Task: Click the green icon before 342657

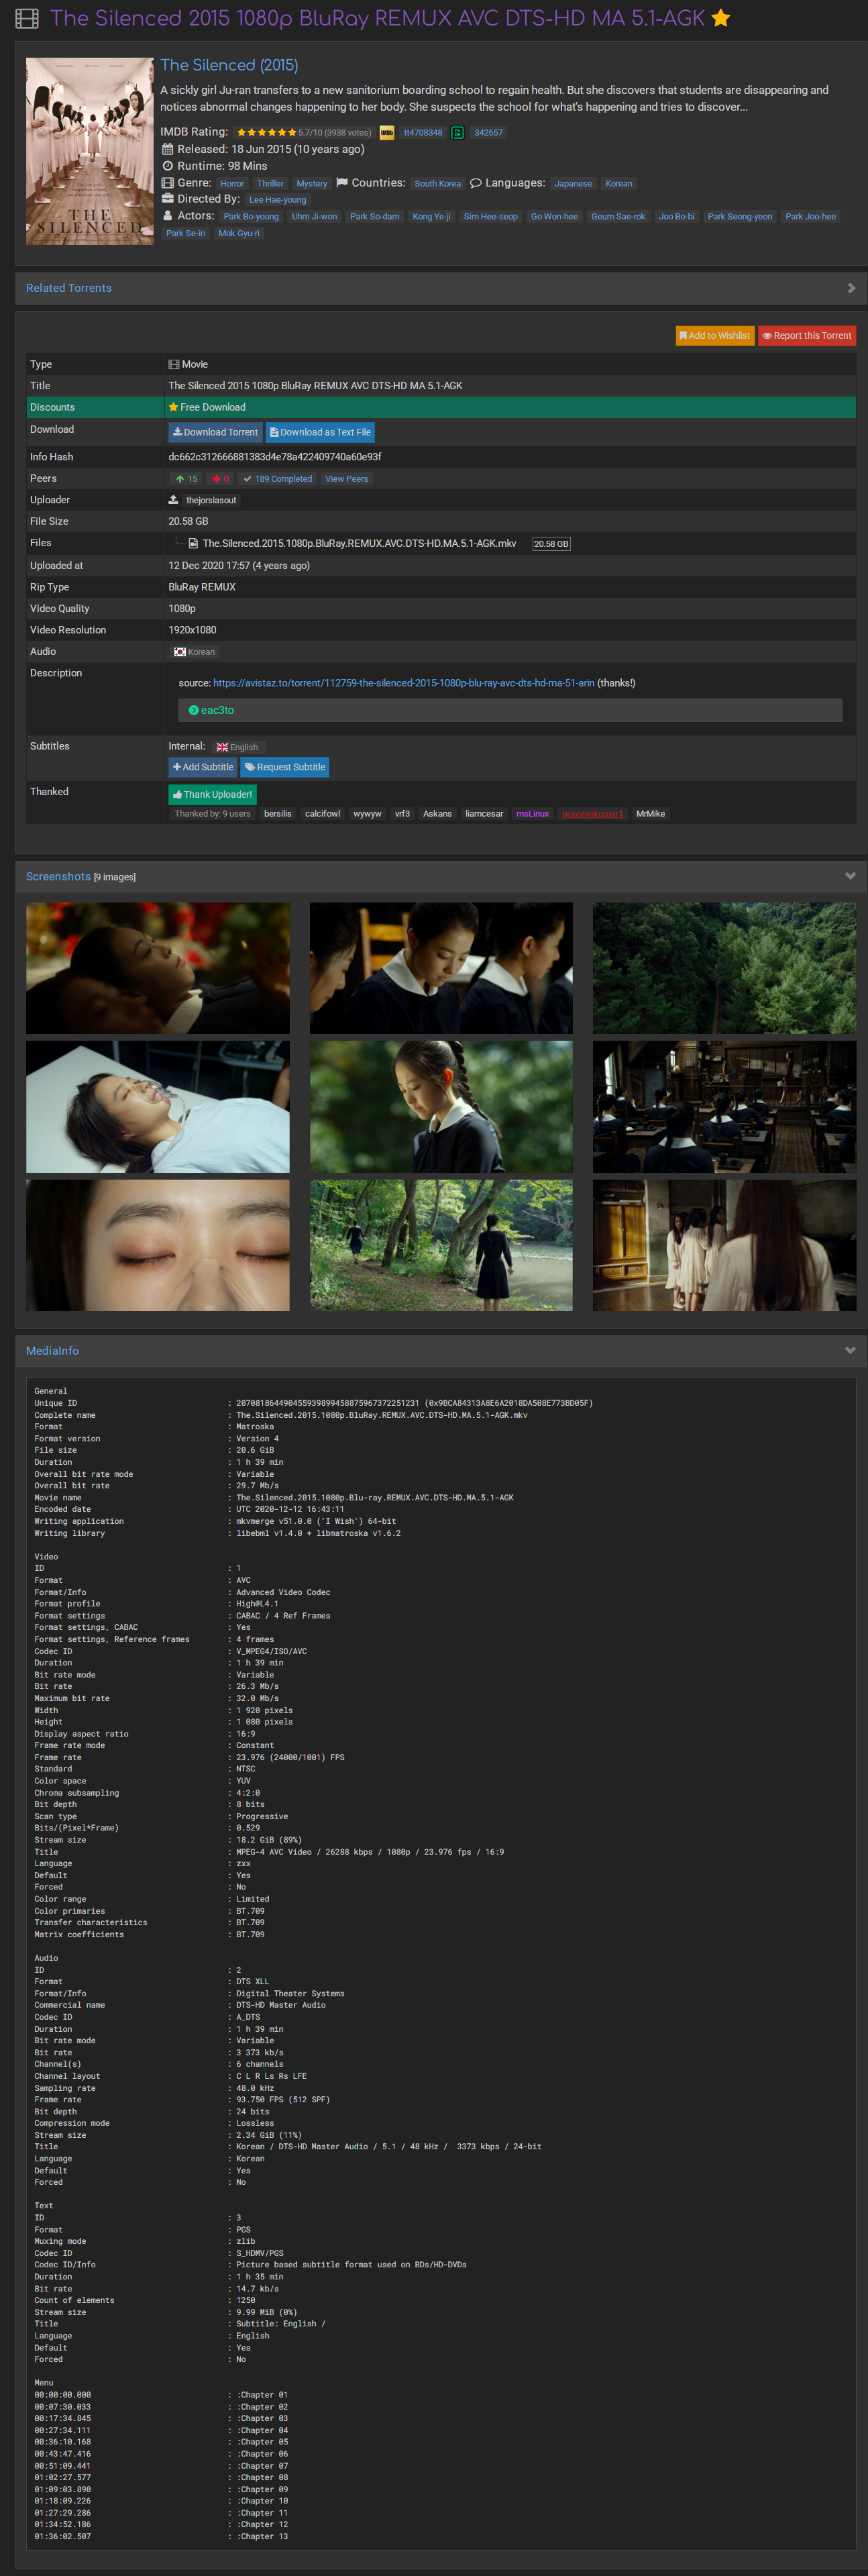Action: [x=457, y=133]
